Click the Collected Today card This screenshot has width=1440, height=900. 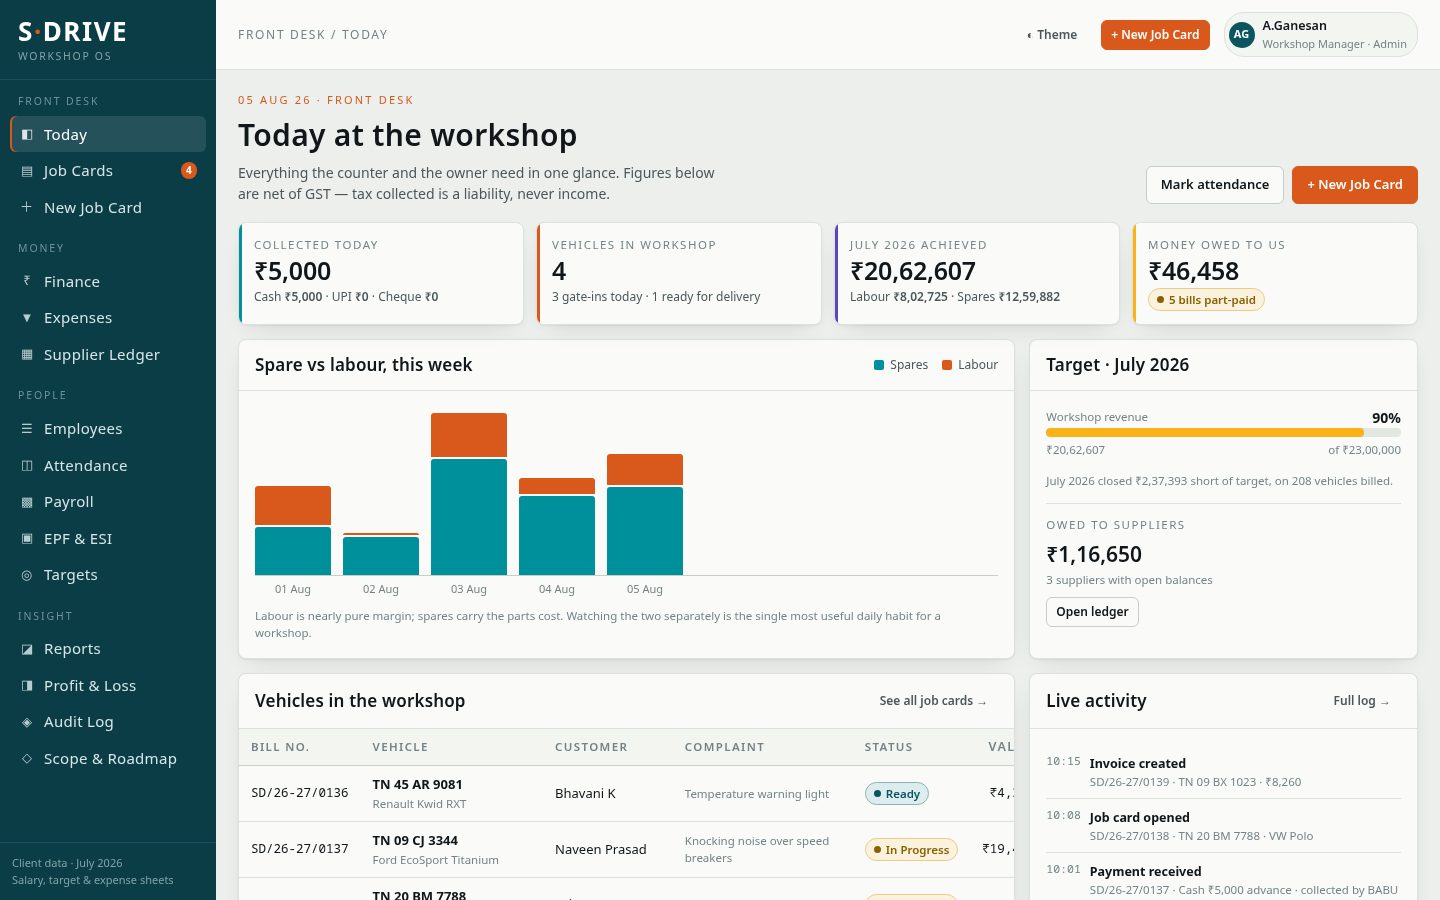pyautogui.click(x=381, y=273)
